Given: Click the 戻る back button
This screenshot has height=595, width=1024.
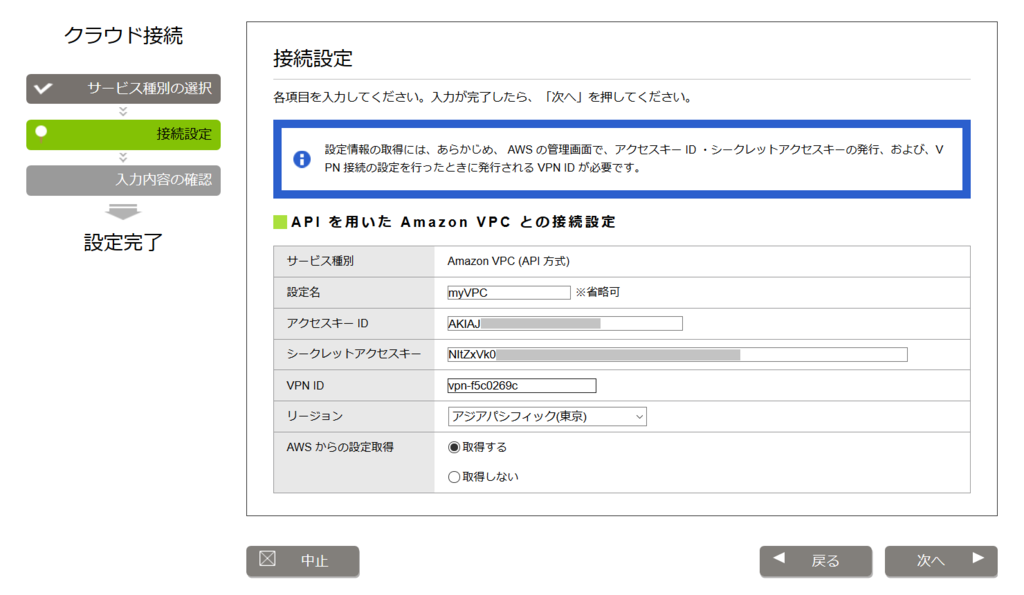Looking at the screenshot, I should click(816, 561).
